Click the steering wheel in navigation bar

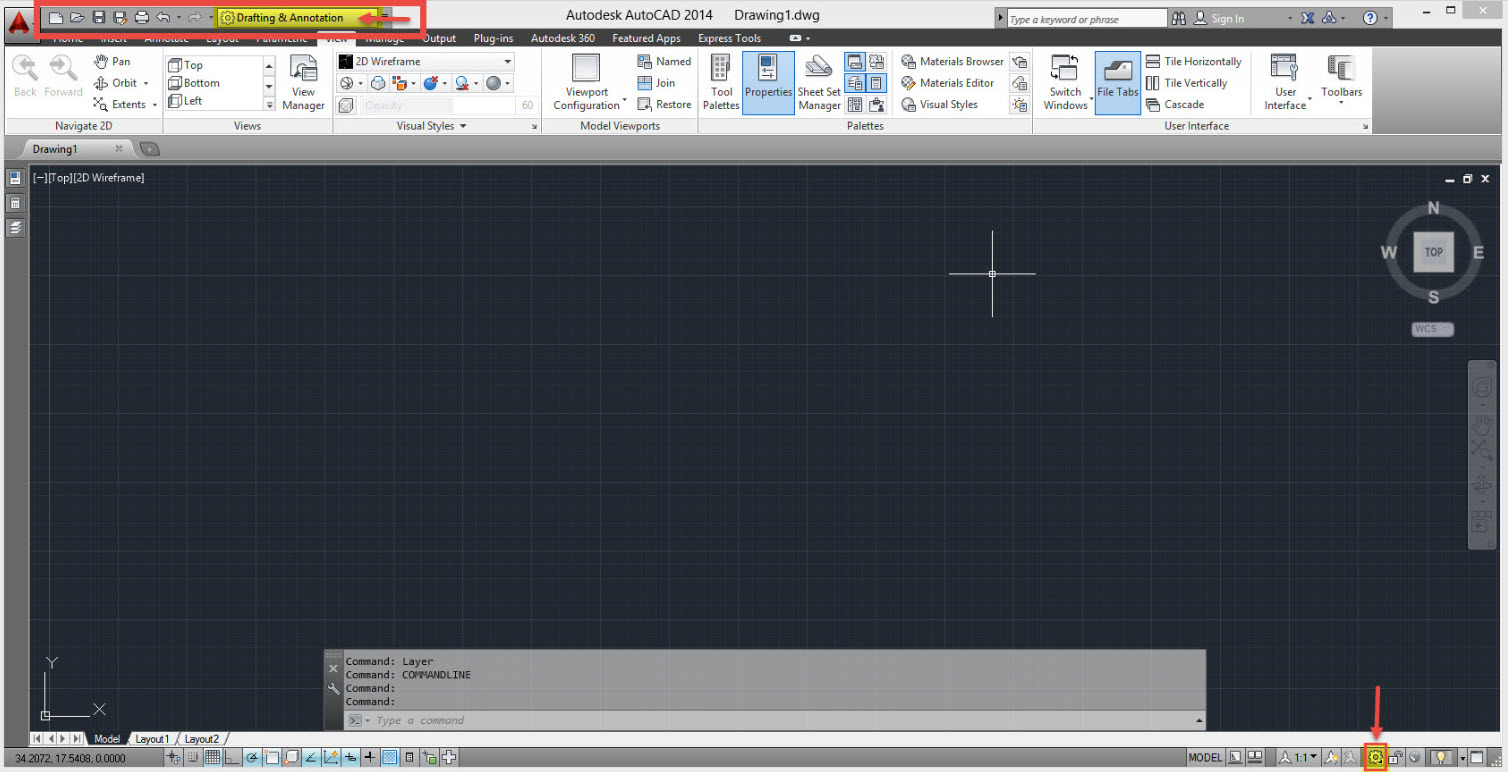[x=1481, y=386]
